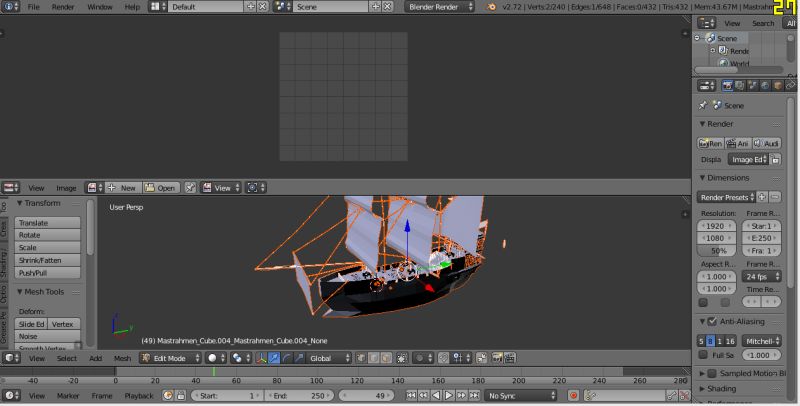Select the translate manipulator arrow icon

tap(273, 358)
